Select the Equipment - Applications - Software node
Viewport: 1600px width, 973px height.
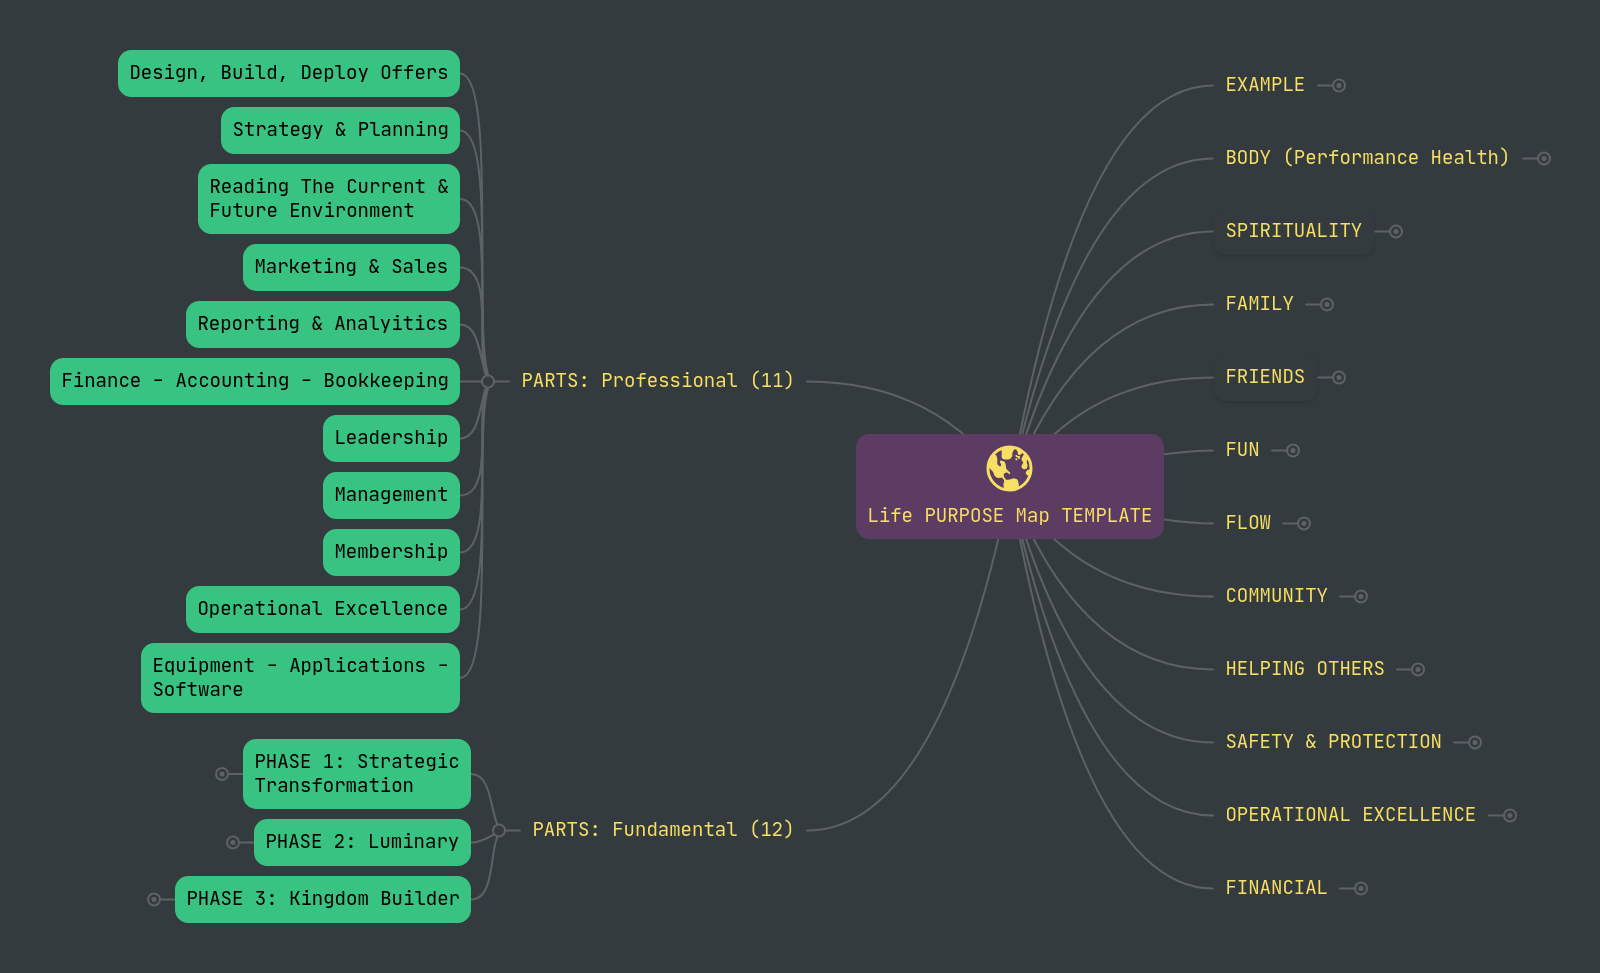[x=299, y=677]
